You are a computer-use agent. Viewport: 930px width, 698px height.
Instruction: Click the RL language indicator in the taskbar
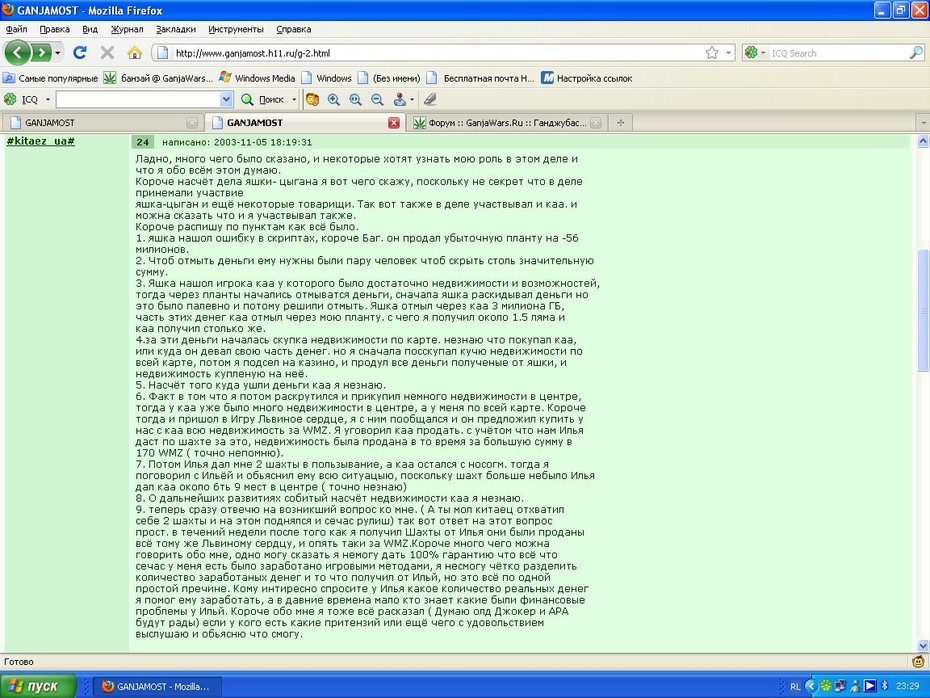click(x=795, y=686)
